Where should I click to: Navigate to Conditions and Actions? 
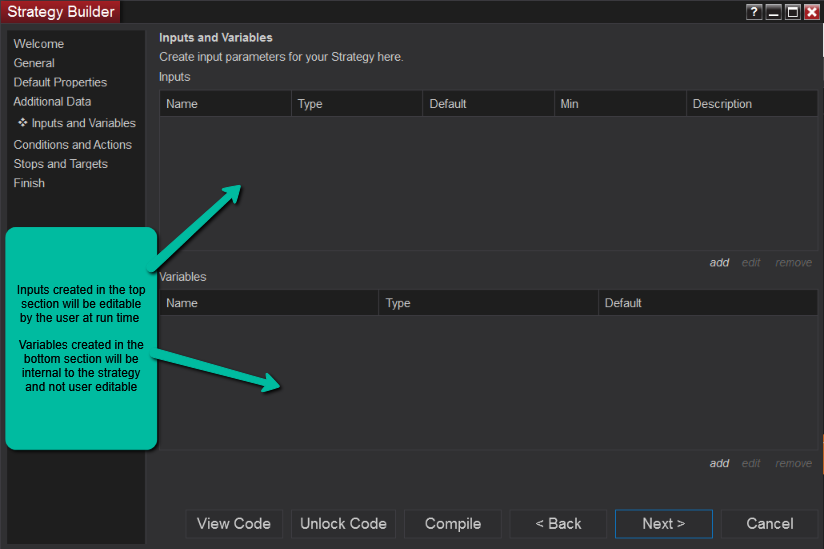tap(72, 145)
